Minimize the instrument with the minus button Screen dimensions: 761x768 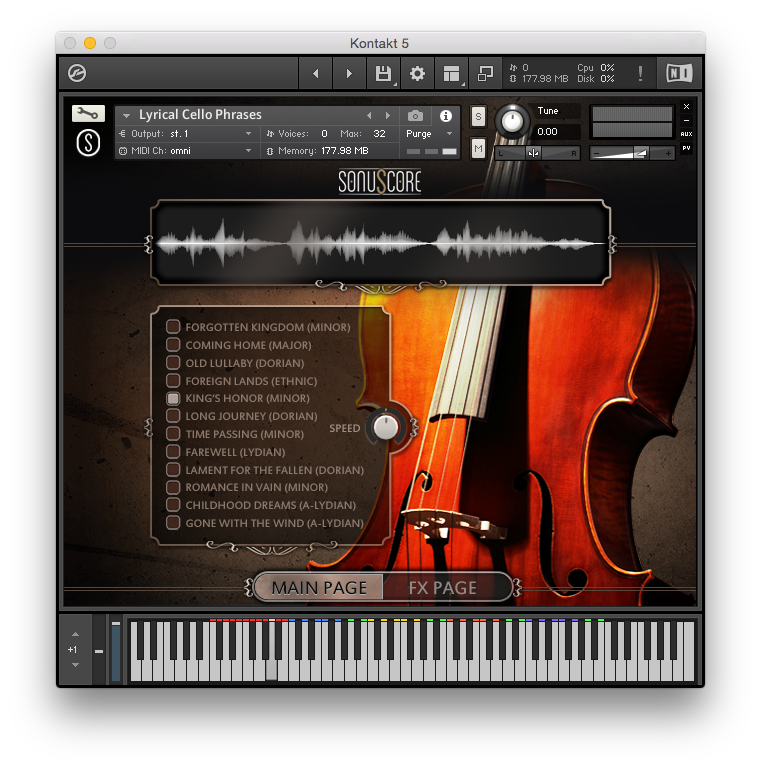tap(687, 120)
